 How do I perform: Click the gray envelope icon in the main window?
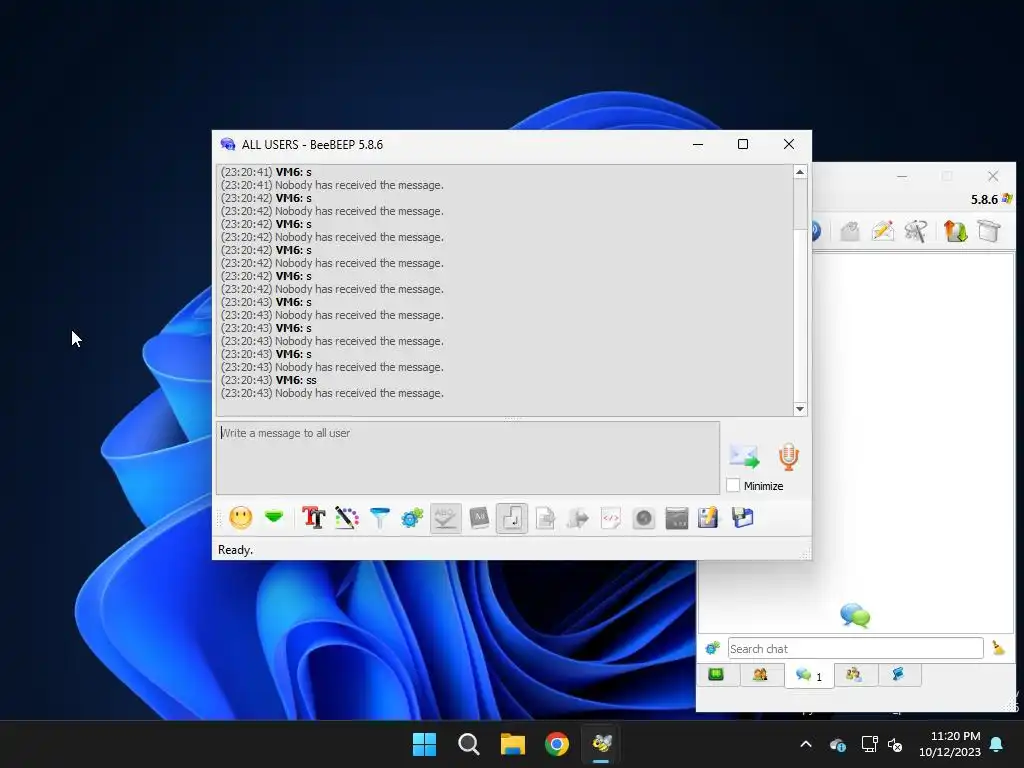(x=850, y=231)
